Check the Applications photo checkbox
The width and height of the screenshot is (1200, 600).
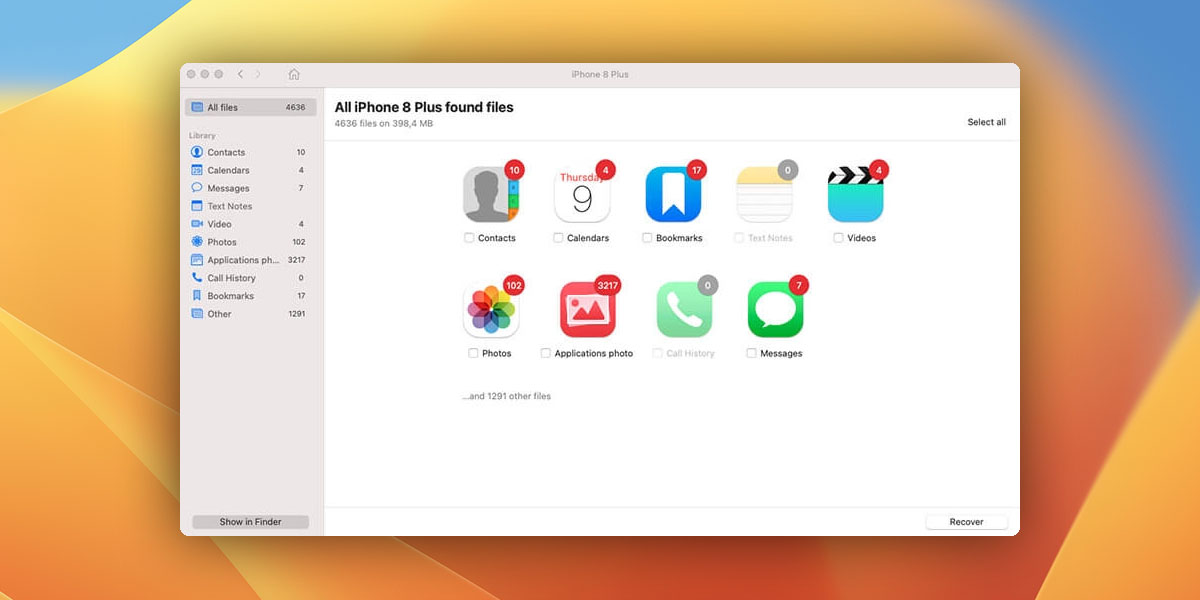click(x=546, y=353)
